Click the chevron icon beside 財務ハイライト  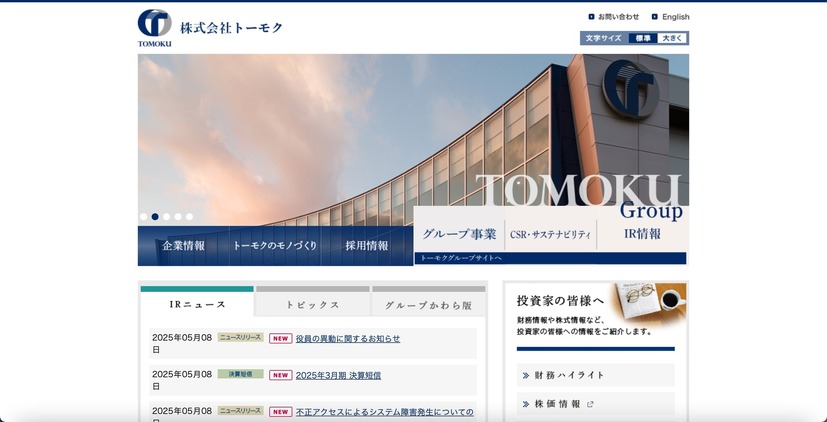[525, 375]
